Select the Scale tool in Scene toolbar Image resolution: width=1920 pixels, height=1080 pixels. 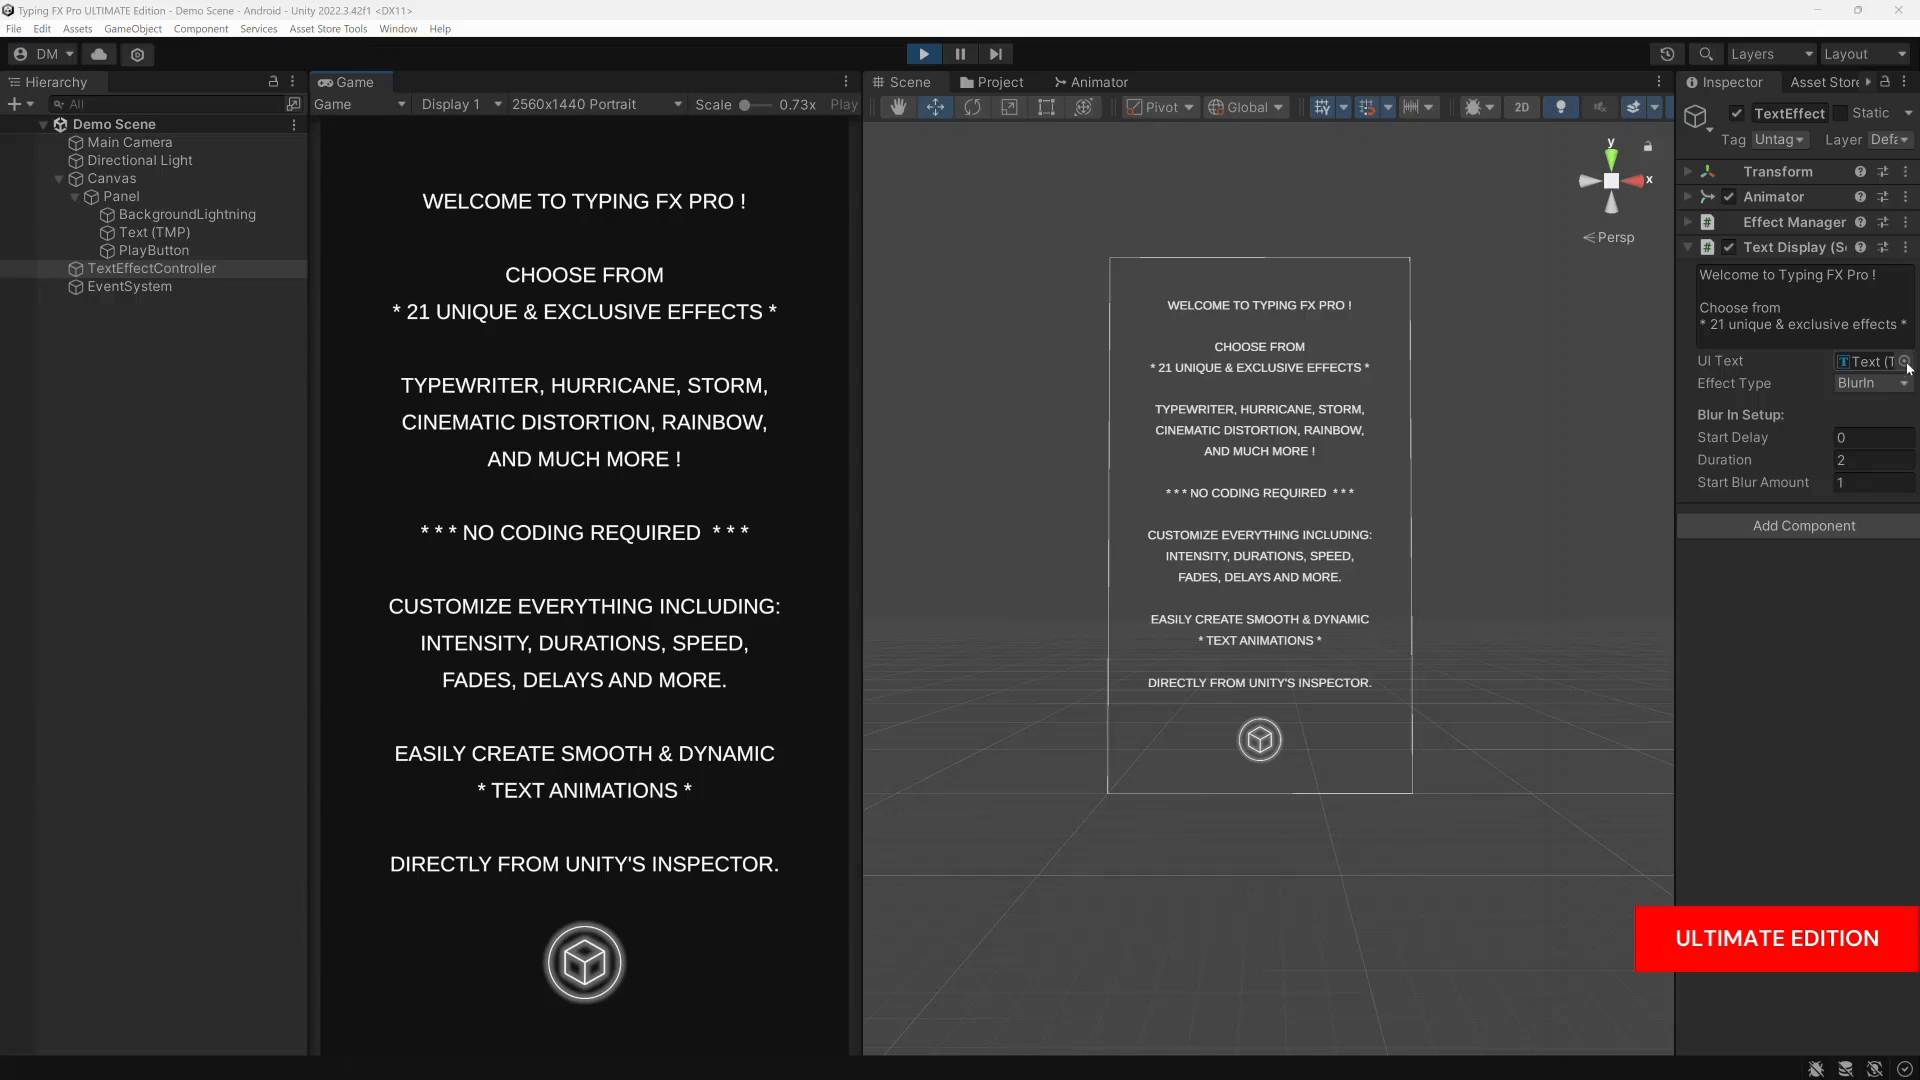(x=1009, y=107)
